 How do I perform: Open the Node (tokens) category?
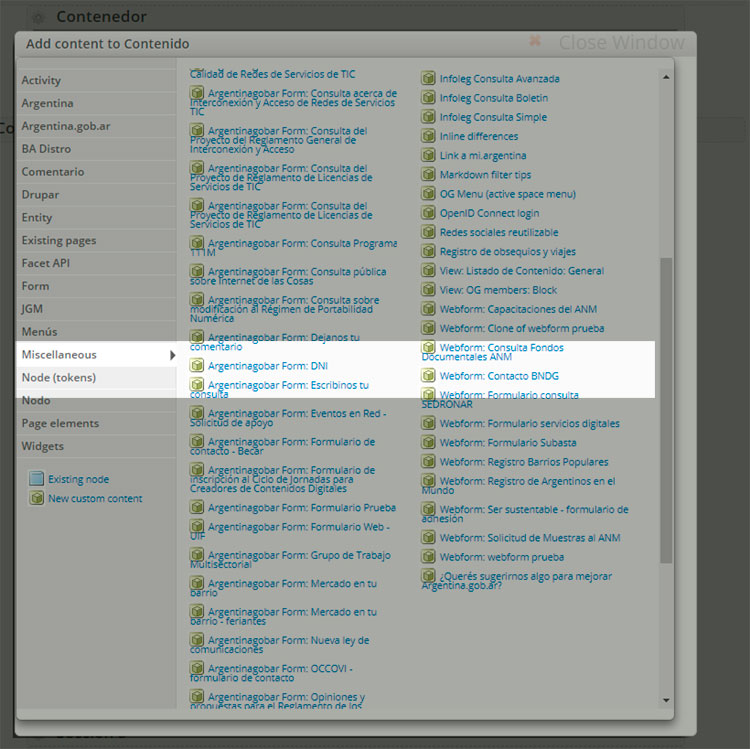[58, 378]
